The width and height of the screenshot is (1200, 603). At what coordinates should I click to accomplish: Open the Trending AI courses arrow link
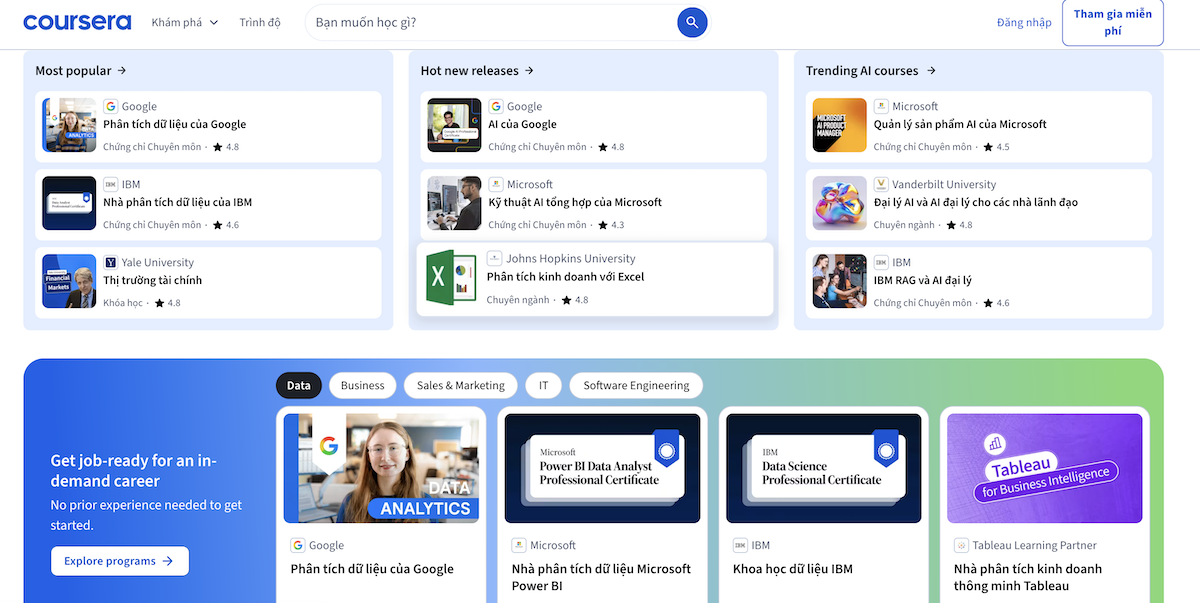click(x=871, y=70)
